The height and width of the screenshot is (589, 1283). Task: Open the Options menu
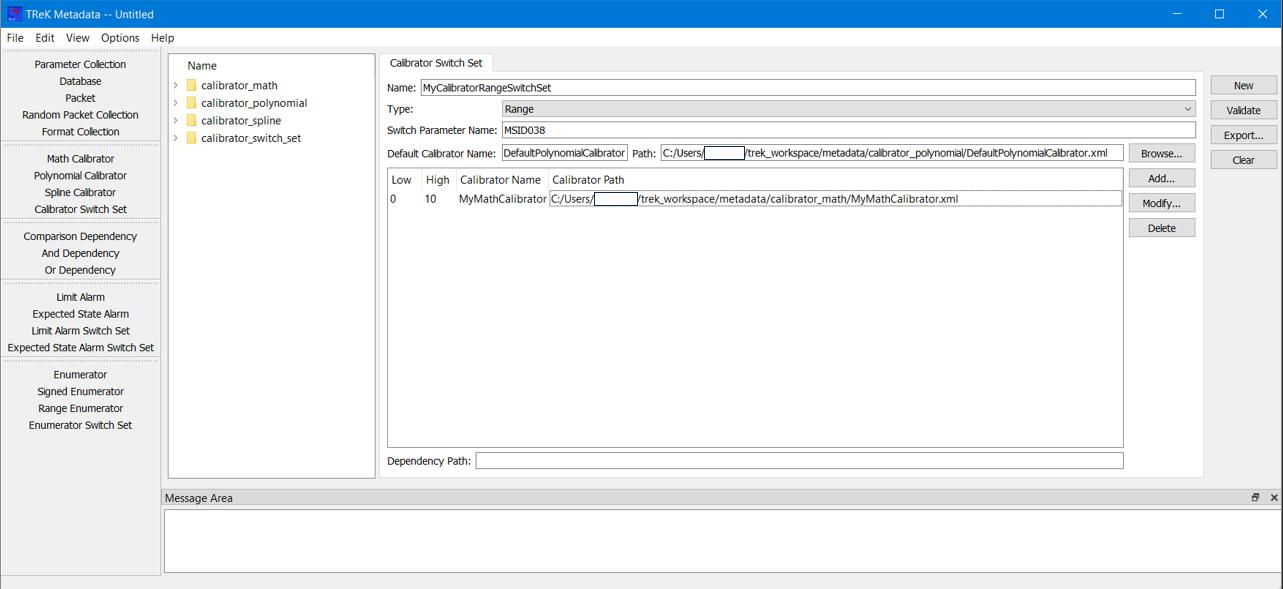[120, 38]
